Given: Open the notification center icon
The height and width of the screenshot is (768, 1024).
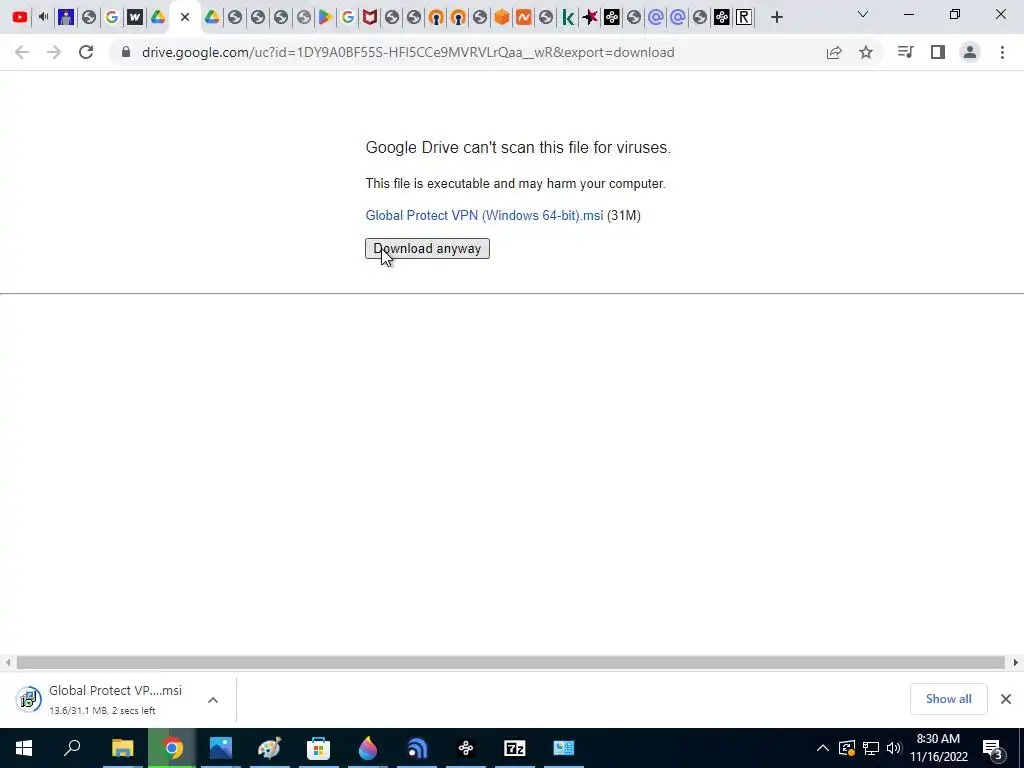Looking at the screenshot, I should point(993,748).
